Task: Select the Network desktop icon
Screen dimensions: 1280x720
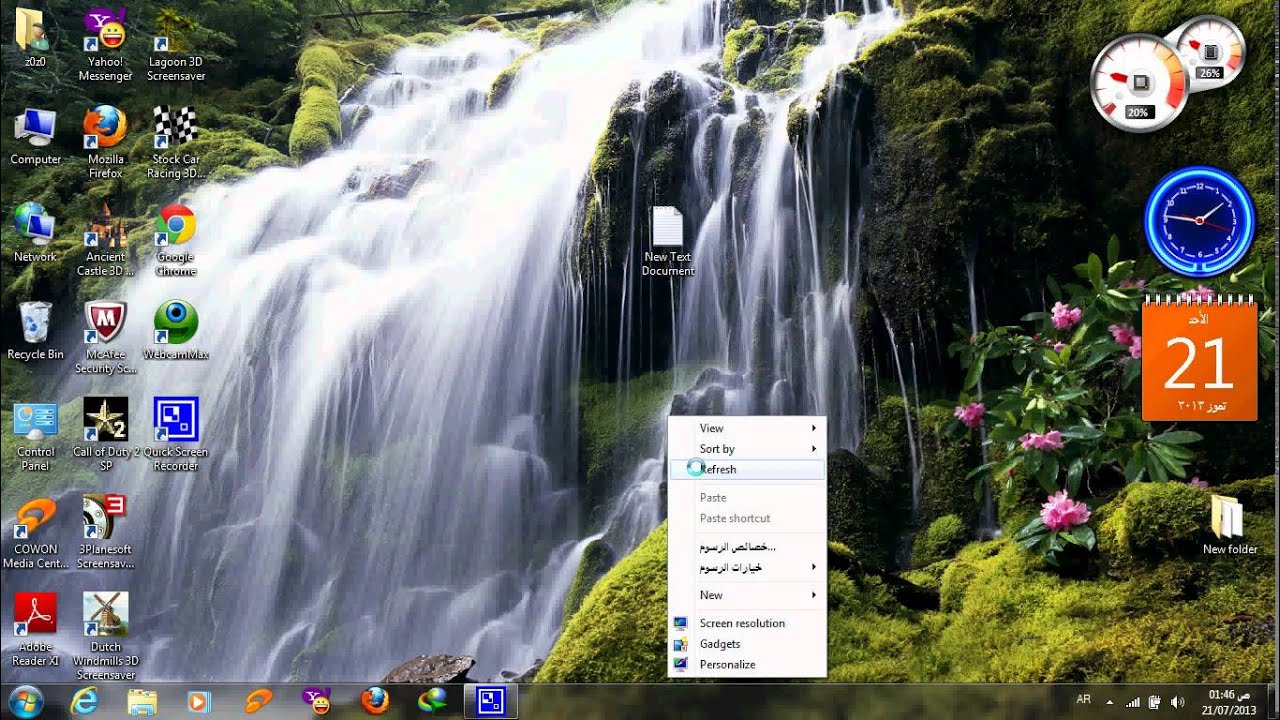Action: [x=35, y=234]
